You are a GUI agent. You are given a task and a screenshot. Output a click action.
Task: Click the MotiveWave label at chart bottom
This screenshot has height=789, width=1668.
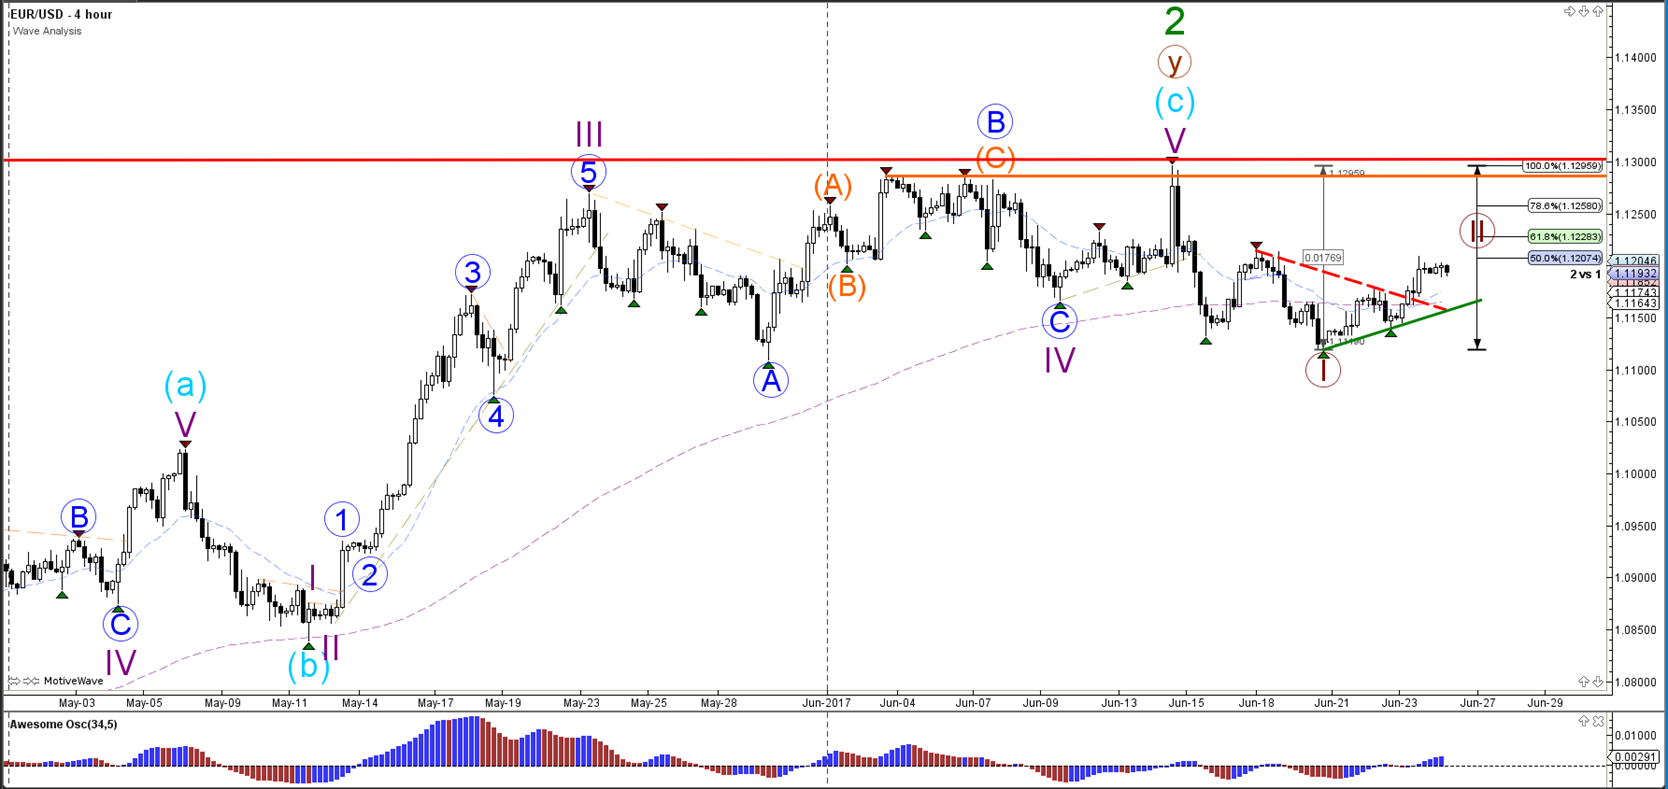tap(73, 681)
